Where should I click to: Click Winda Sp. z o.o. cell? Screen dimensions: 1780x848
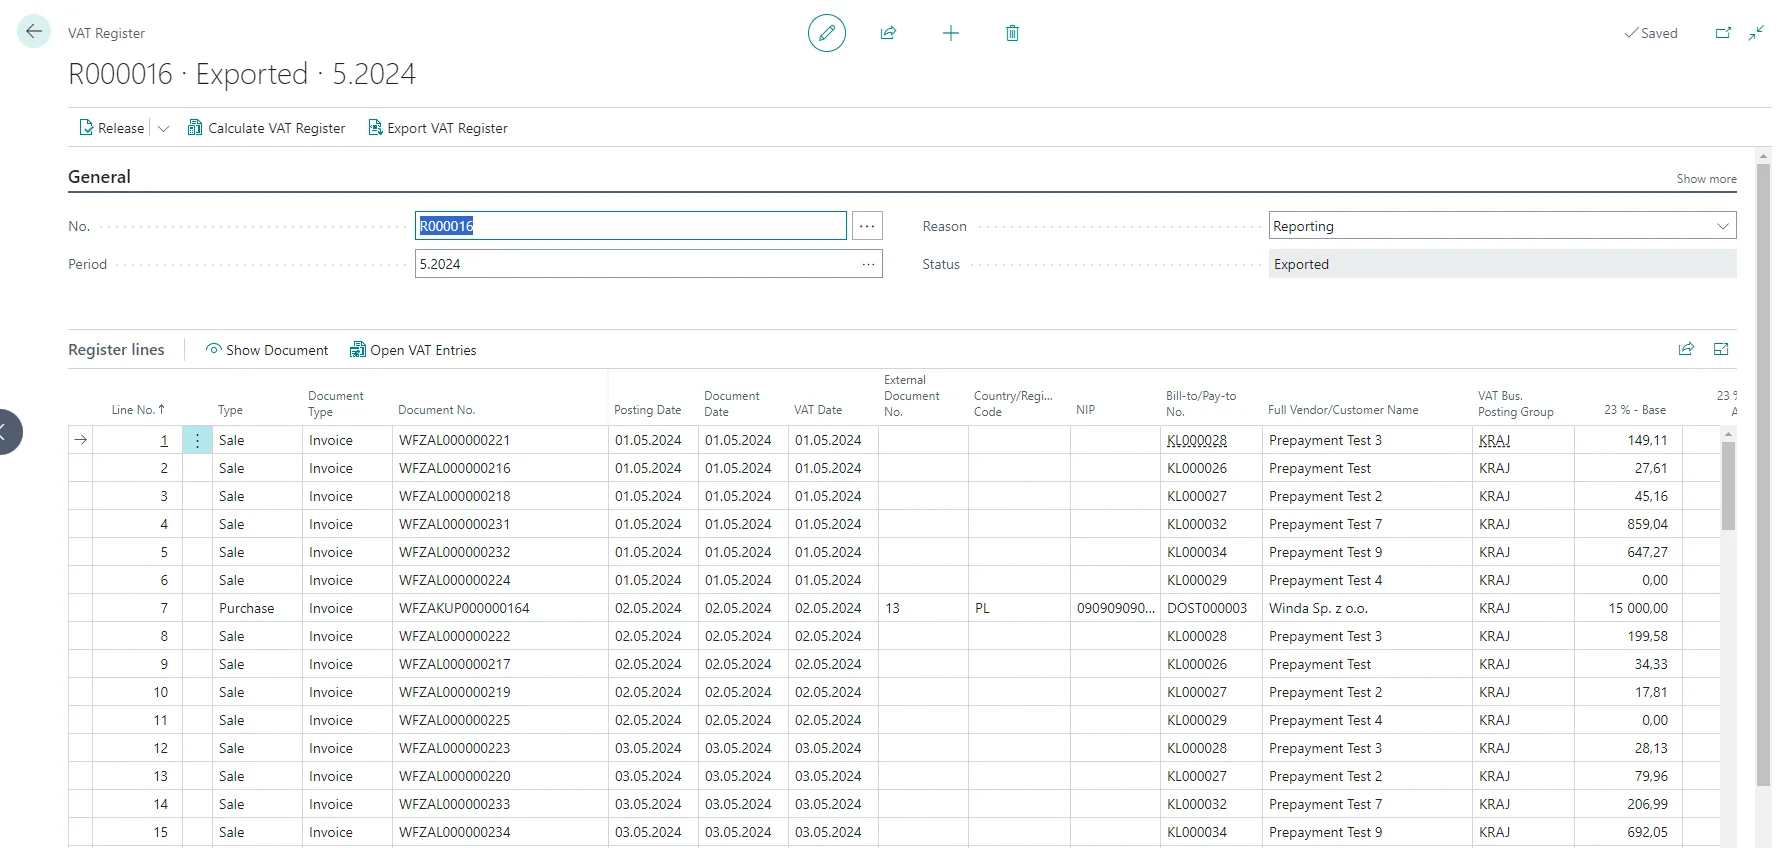(1318, 608)
